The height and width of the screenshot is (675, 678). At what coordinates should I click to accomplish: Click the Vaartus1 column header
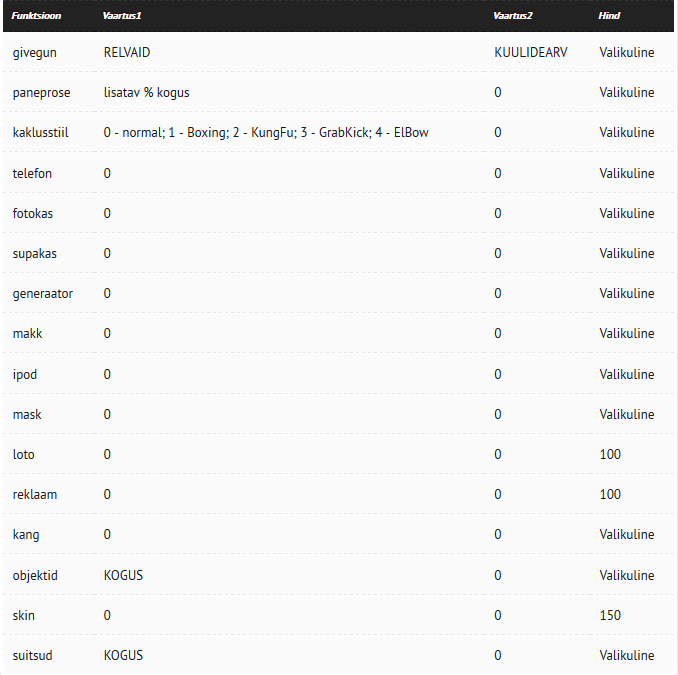coord(122,16)
